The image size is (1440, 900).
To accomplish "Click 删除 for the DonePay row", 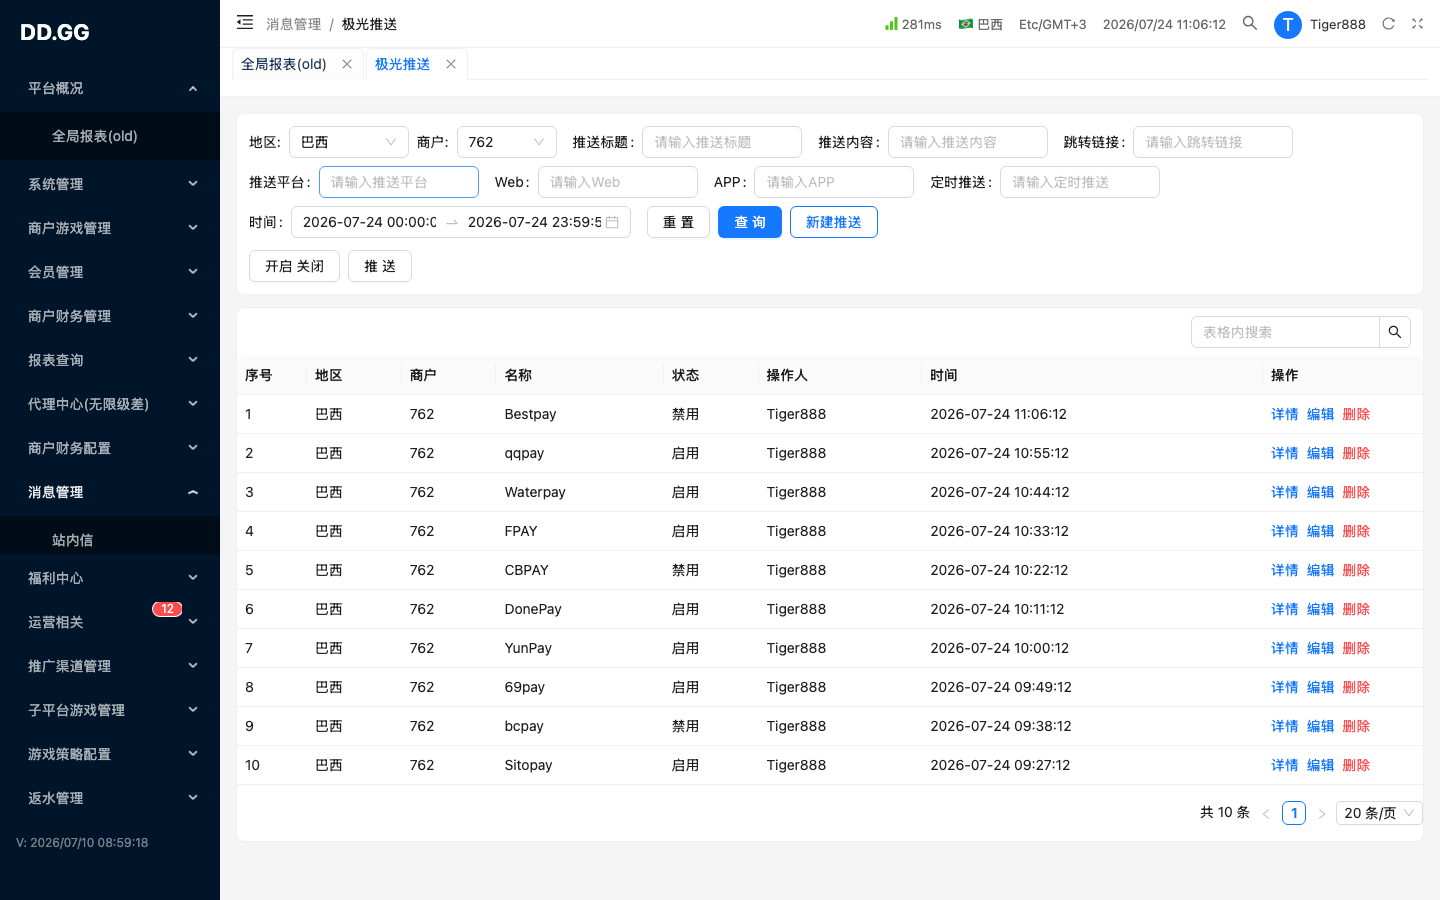I will [x=1356, y=609].
